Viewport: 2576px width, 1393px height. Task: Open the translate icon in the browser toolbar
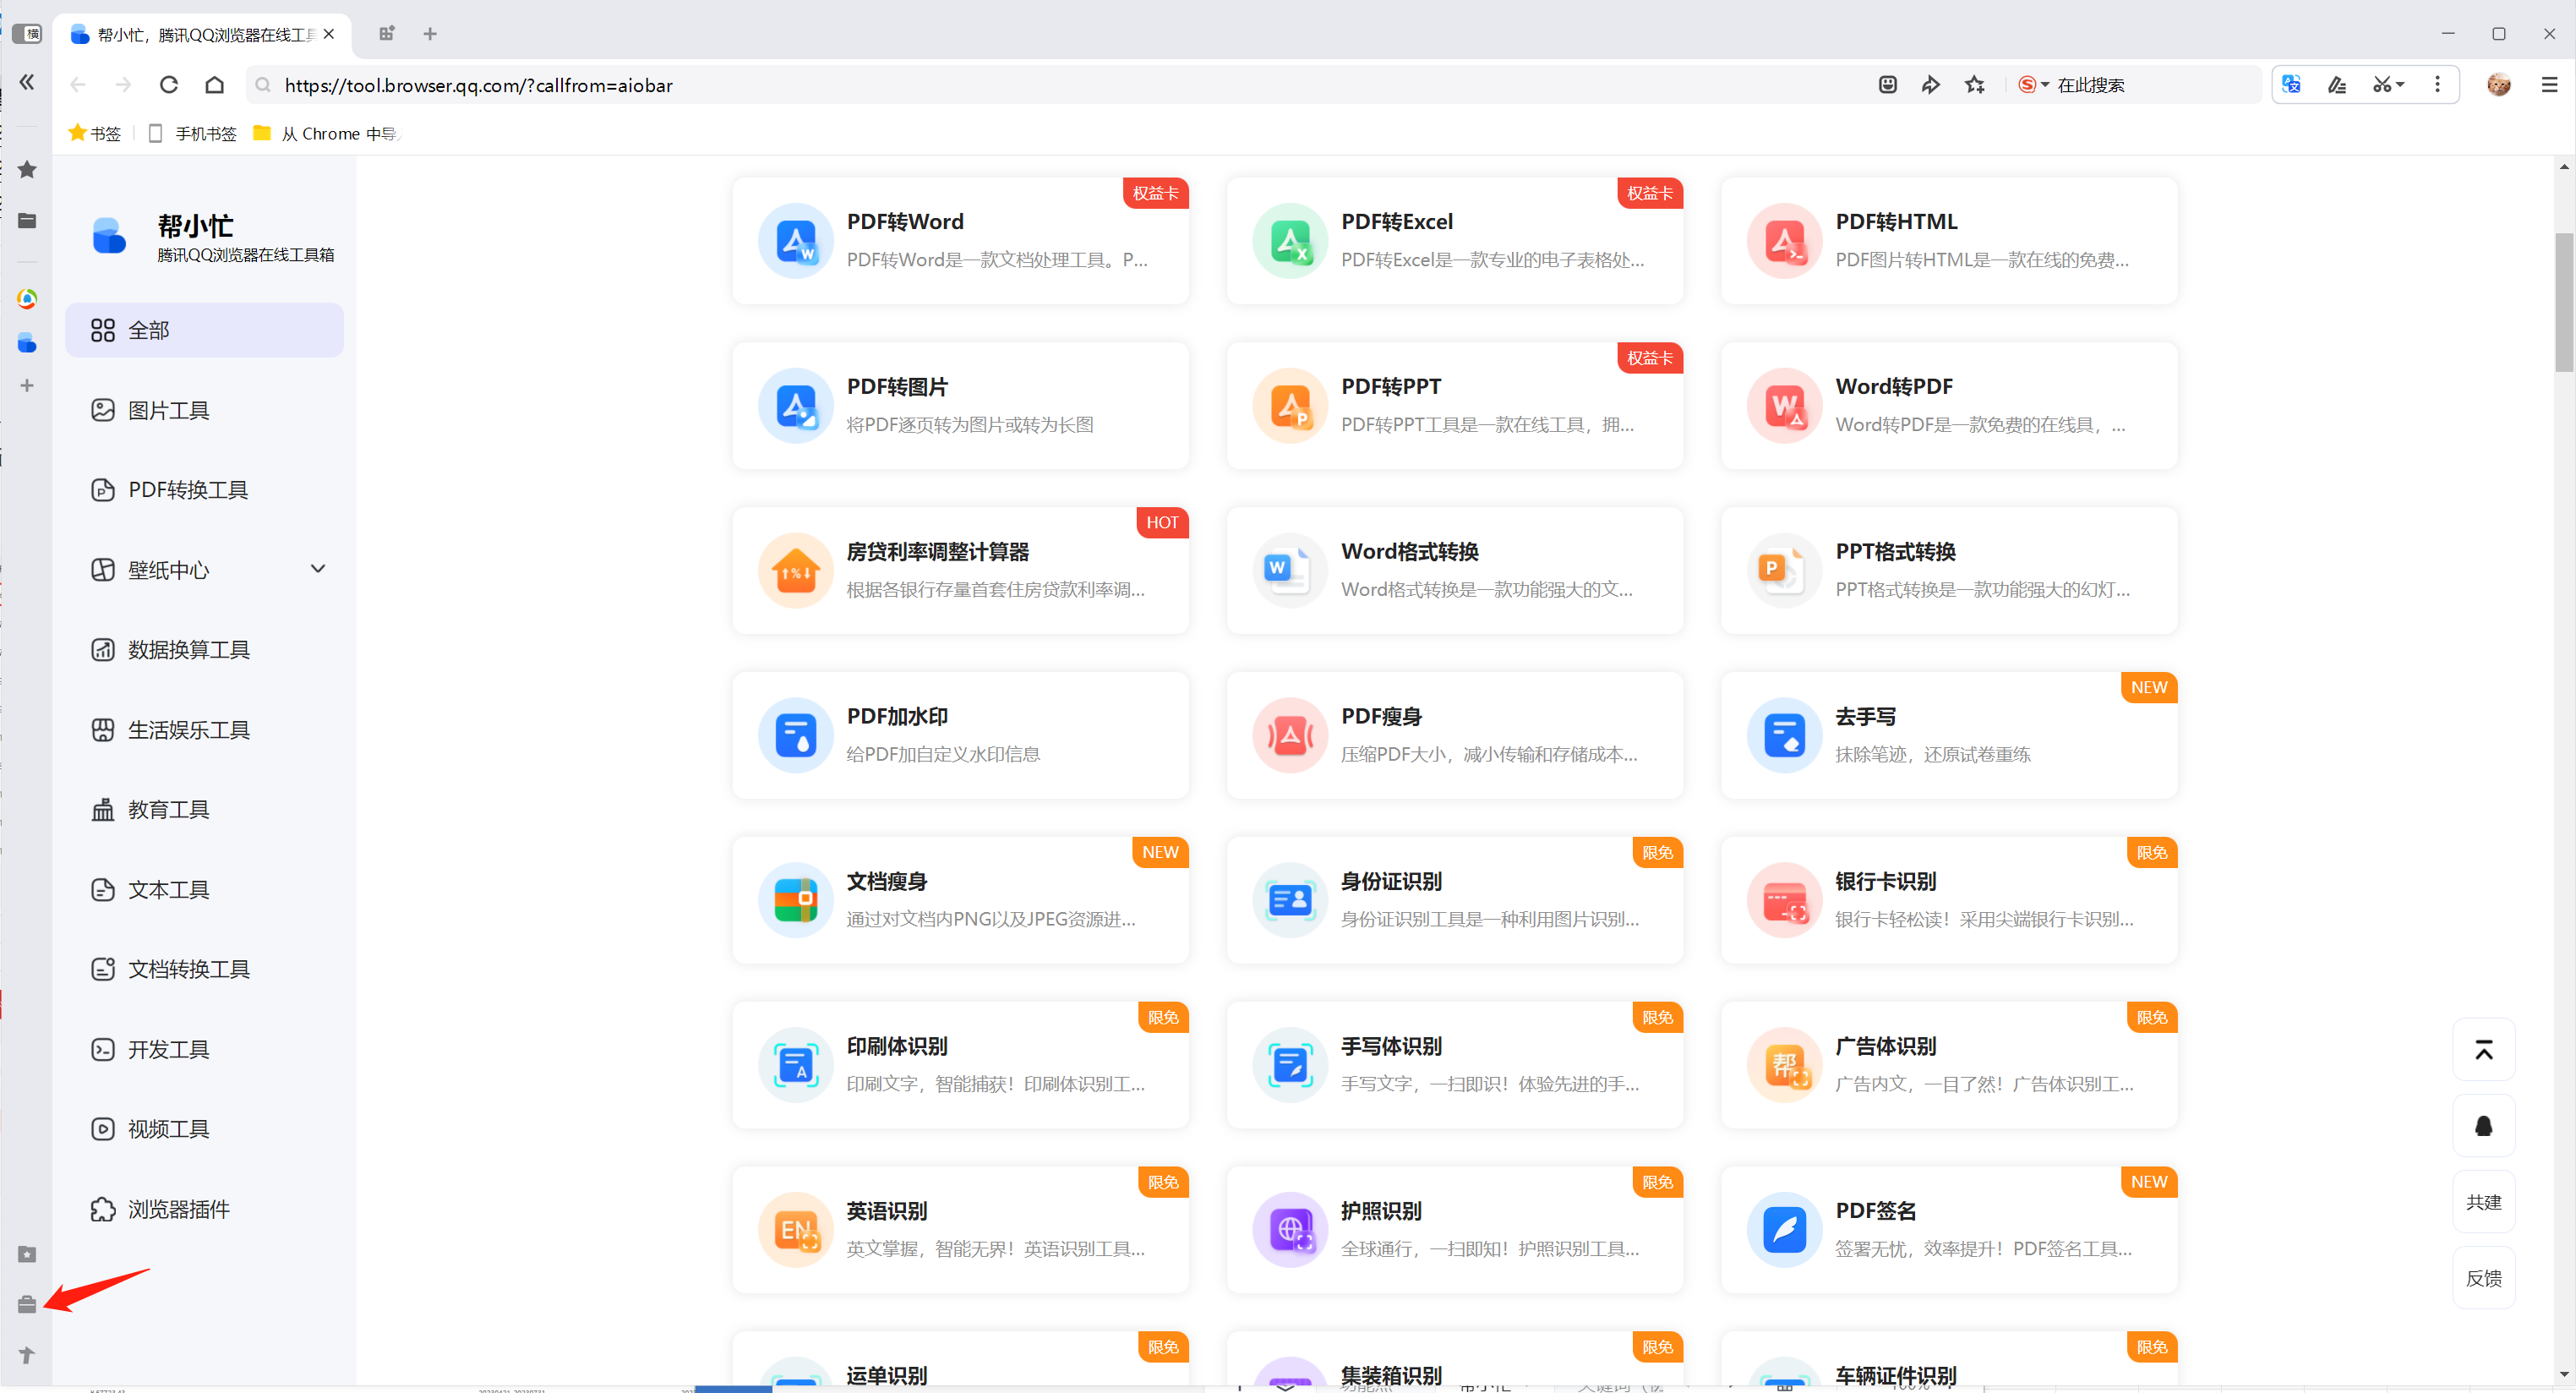pos(2290,85)
